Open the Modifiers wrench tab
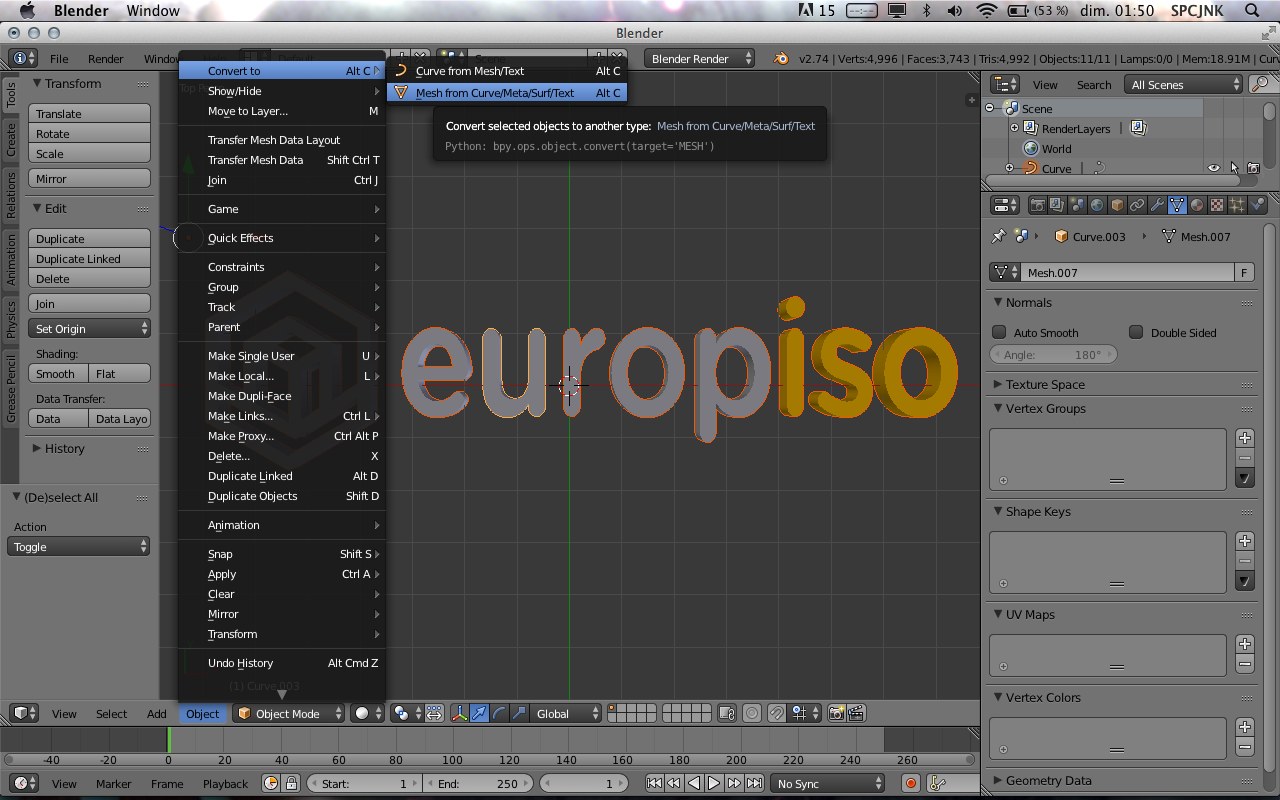Screen dimensions: 1280x800 1157,205
